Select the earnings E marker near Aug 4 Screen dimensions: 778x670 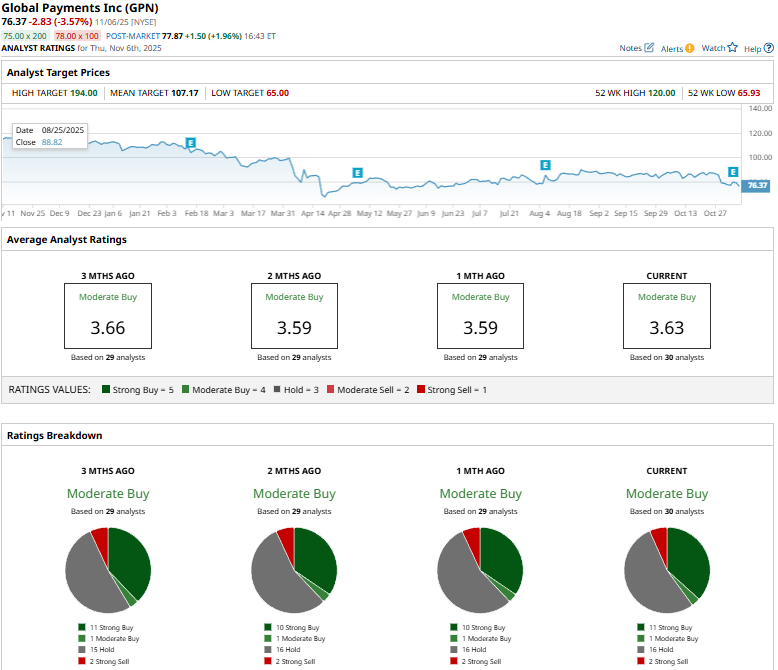[545, 164]
